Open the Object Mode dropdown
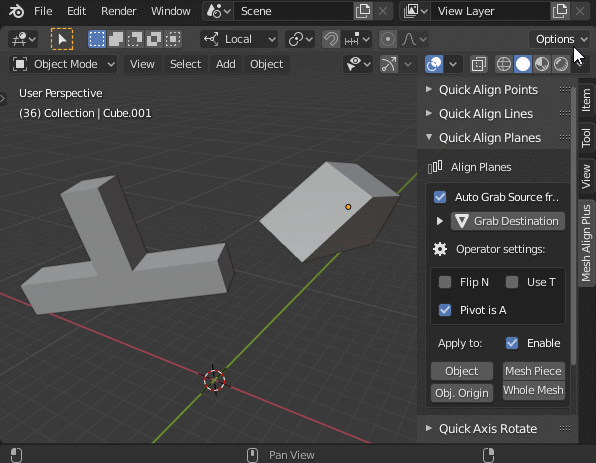Image resolution: width=596 pixels, height=463 pixels. (x=63, y=64)
